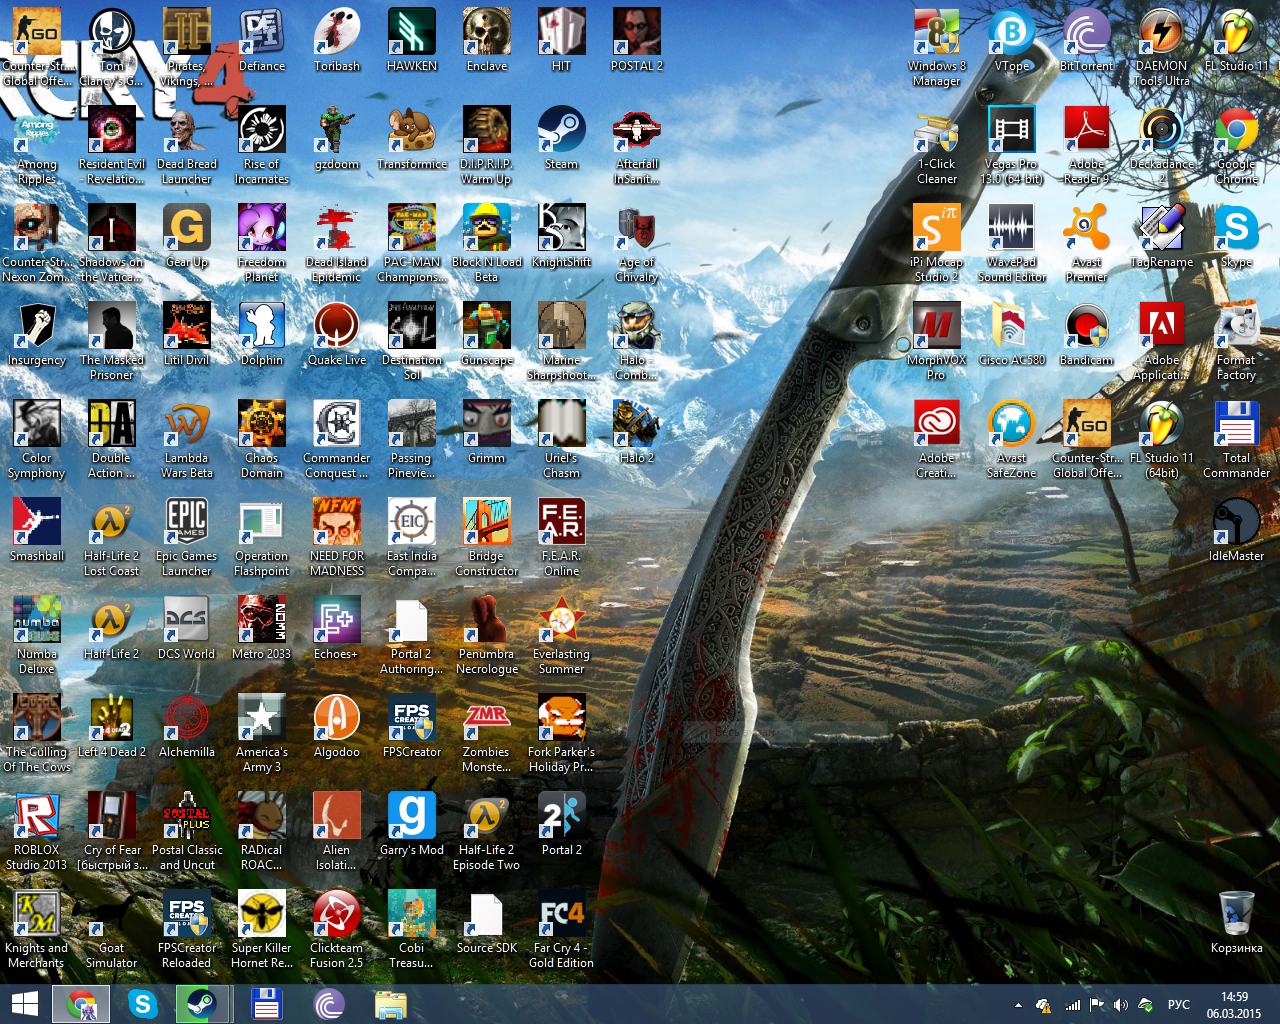Select the Transformice icon

point(412,138)
